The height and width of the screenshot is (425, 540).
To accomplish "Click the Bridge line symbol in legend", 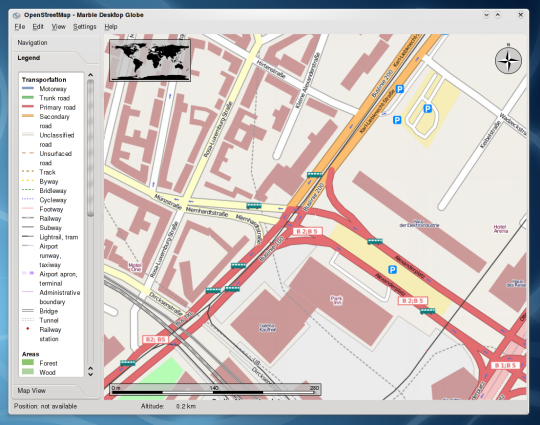I will [x=28, y=311].
